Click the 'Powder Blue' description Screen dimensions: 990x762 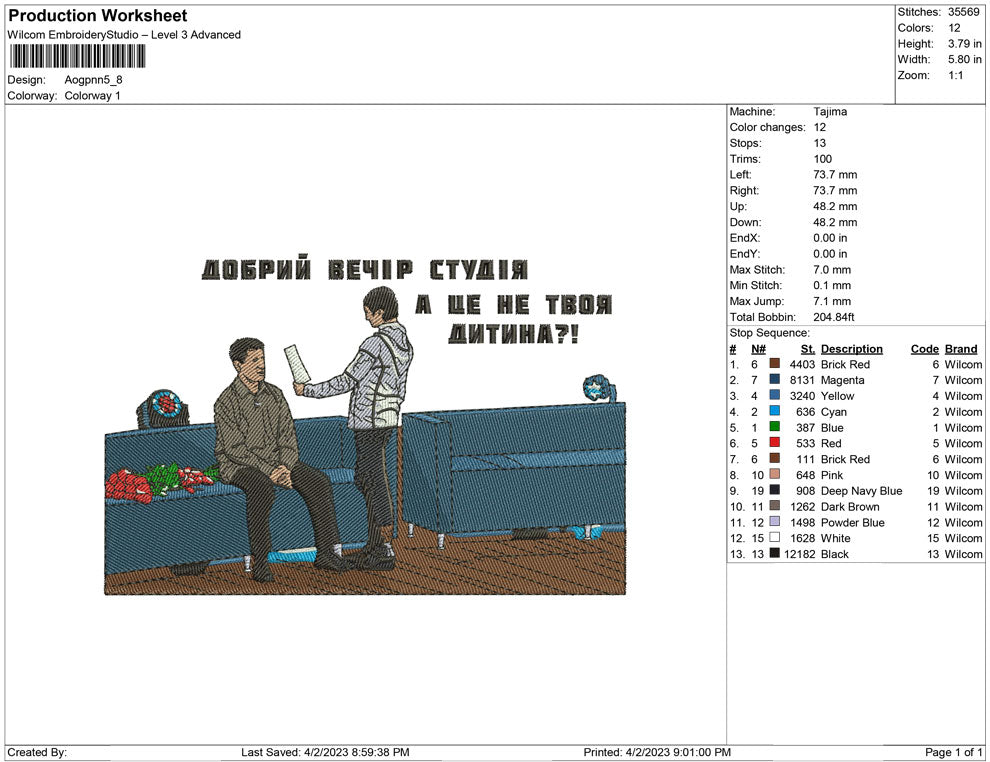click(x=852, y=522)
